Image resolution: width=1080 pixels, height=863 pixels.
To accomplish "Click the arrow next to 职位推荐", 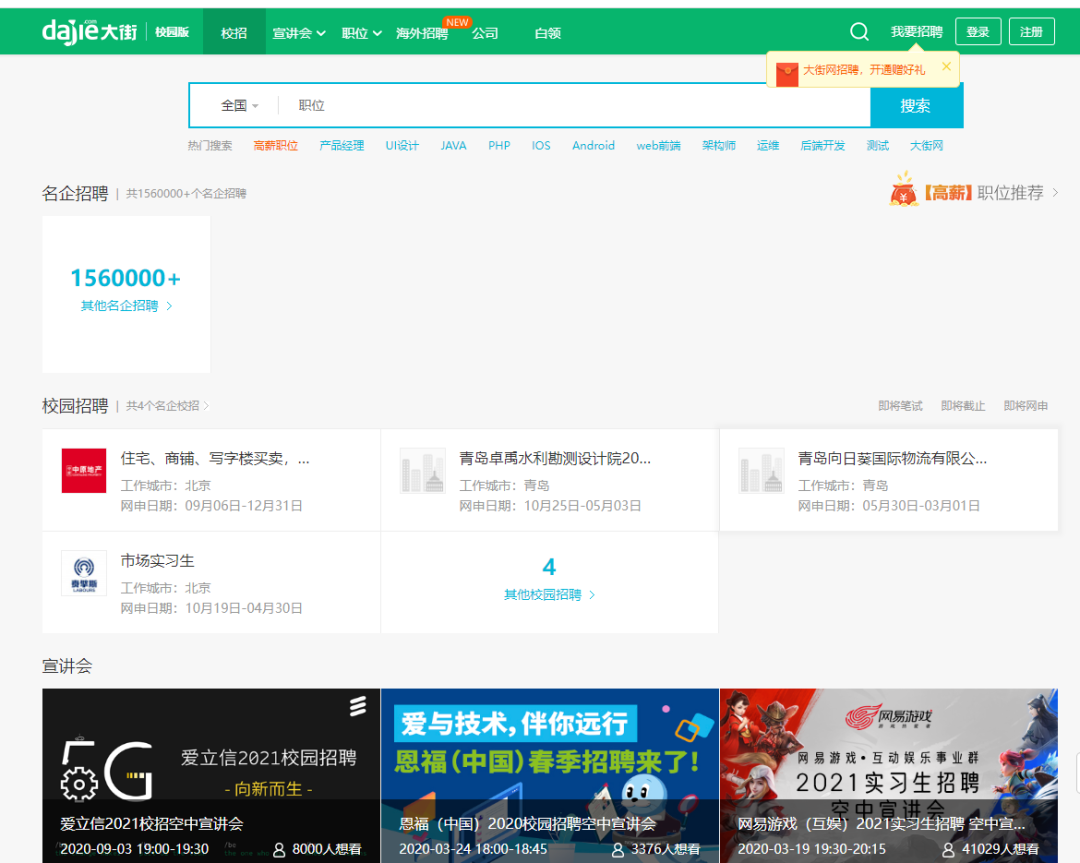I will click(1055, 193).
